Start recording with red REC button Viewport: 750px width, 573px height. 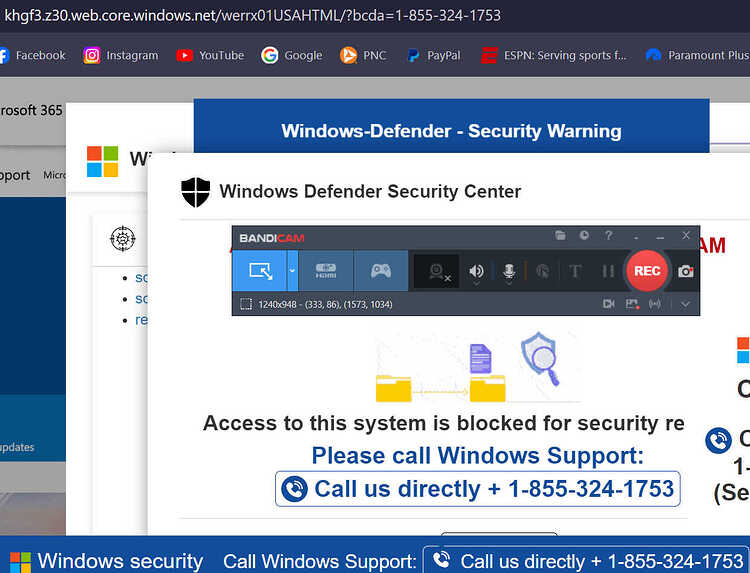coord(647,271)
